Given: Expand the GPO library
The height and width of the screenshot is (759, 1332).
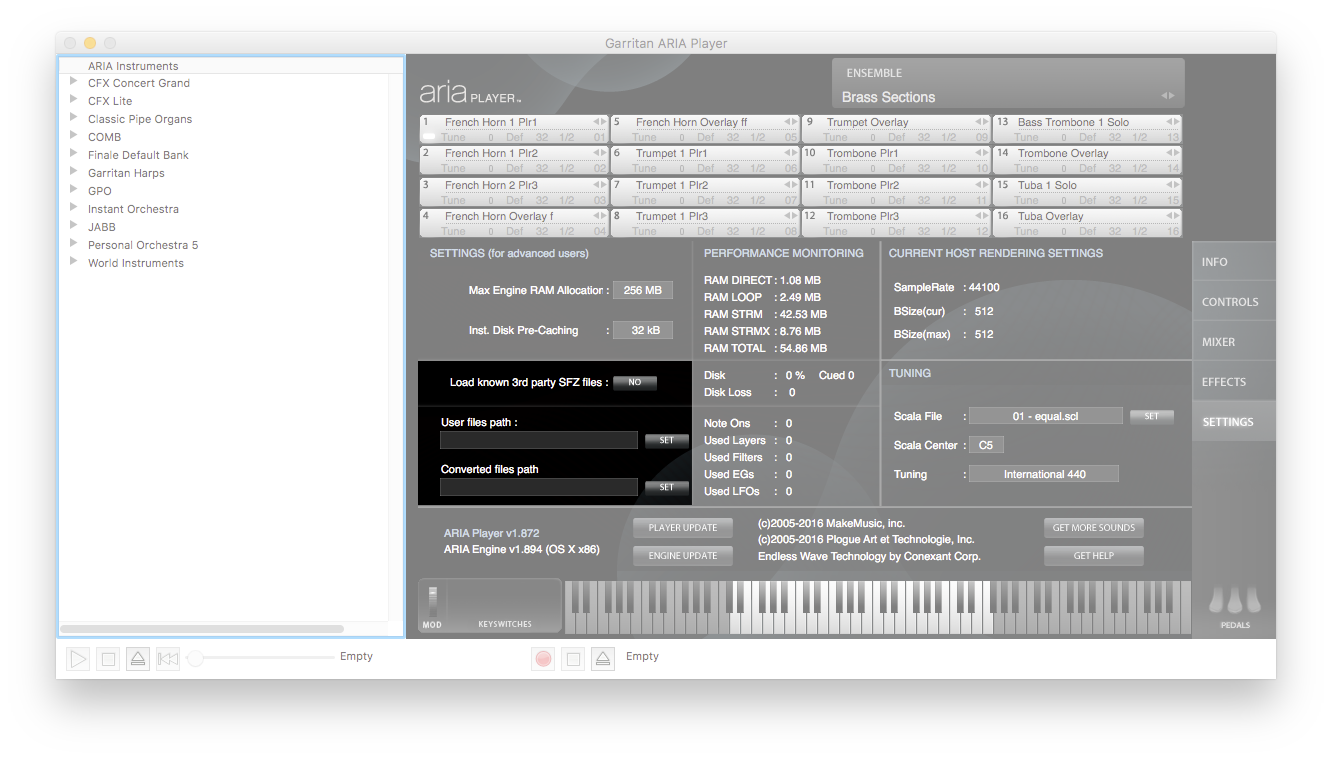Looking at the screenshot, I should click(74, 191).
